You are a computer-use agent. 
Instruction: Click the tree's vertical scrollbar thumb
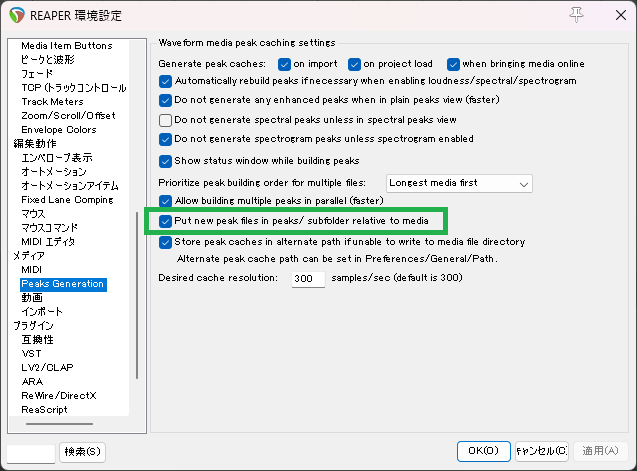(137, 295)
